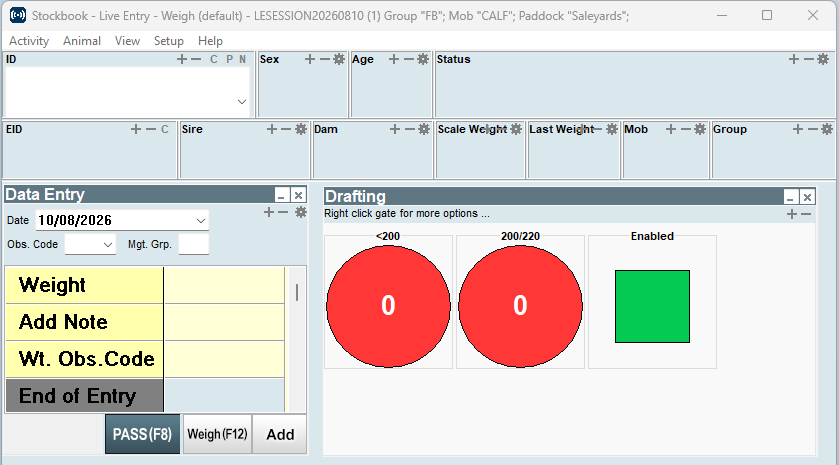The height and width of the screenshot is (465, 839).
Task: Click the Add Note value cell
Action: tap(224, 322)
